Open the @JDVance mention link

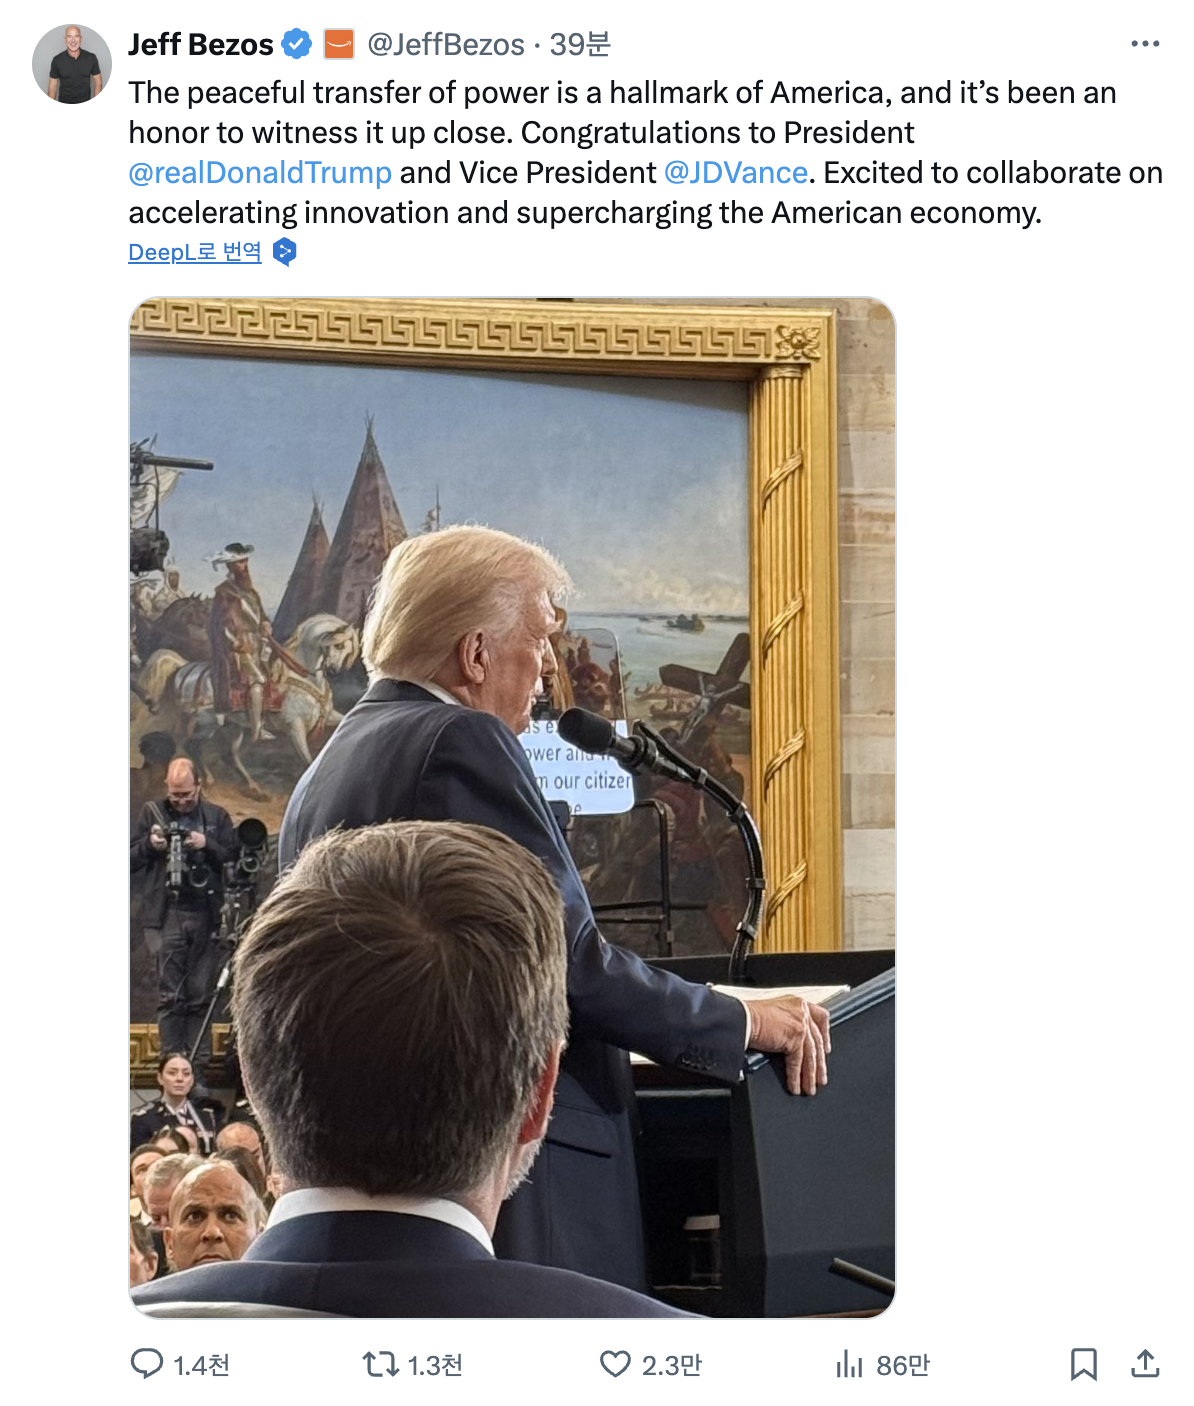point(736,173)
